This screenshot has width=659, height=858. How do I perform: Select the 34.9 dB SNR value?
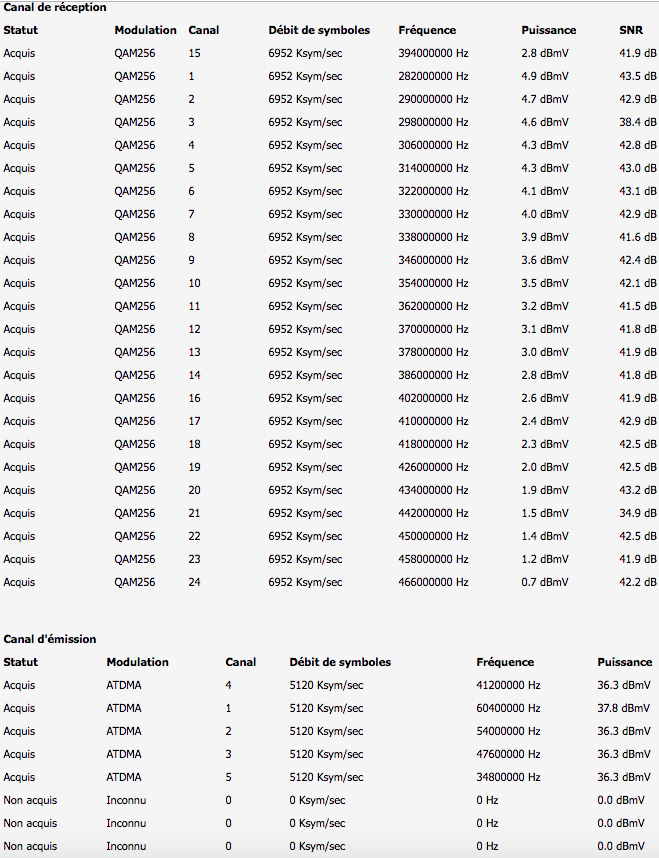(x=638, y=513)
